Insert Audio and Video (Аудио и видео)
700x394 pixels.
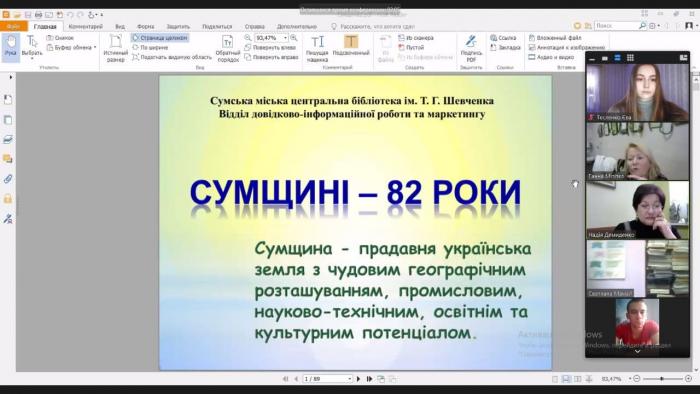click(551, 57)
